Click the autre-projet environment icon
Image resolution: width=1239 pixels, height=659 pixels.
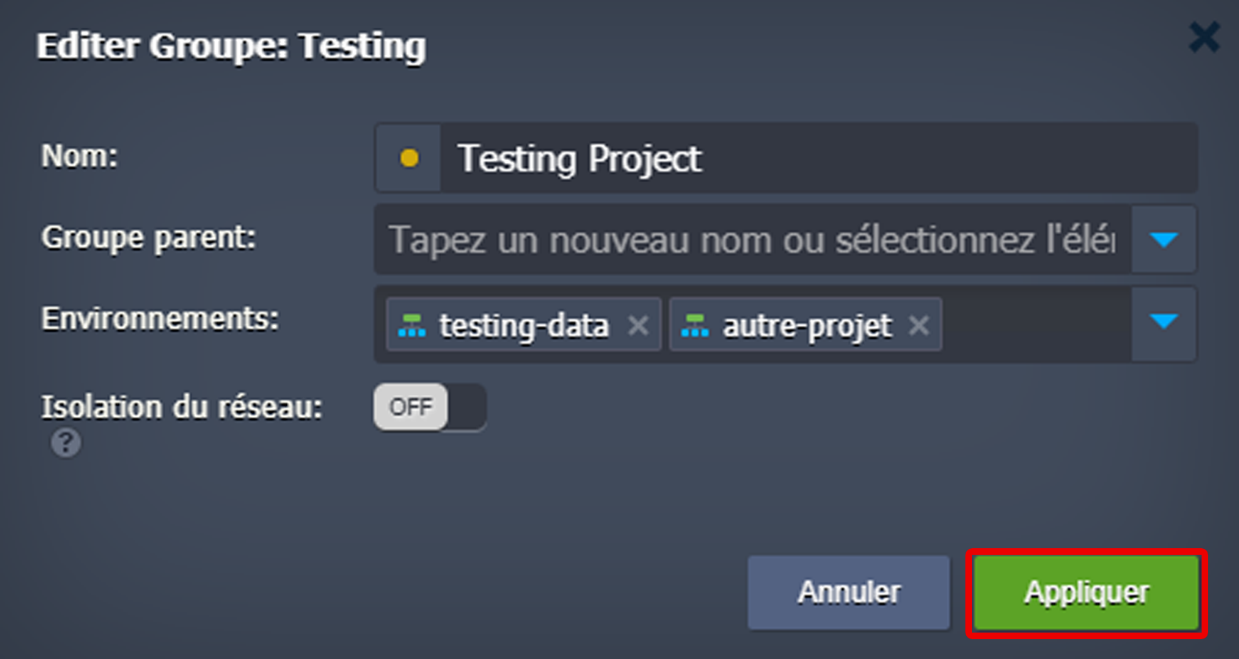pyautogui.click(x=694, y=325)
